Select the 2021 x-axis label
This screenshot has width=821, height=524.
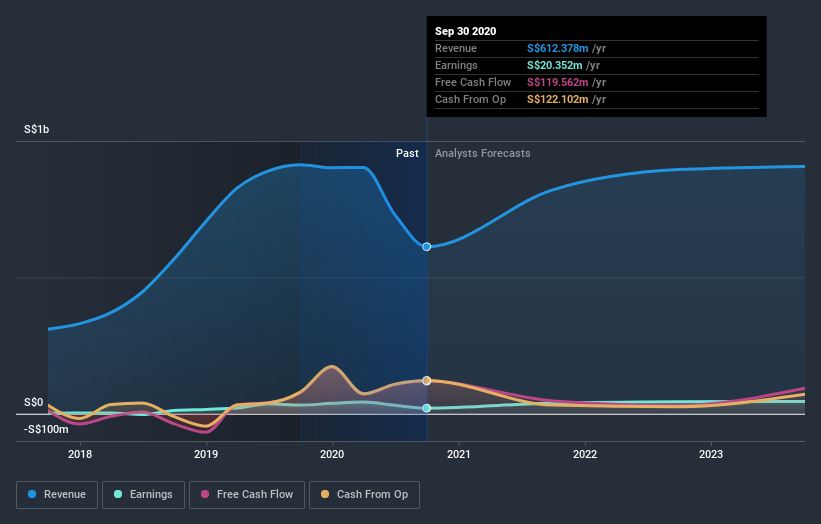click(459, 454)
